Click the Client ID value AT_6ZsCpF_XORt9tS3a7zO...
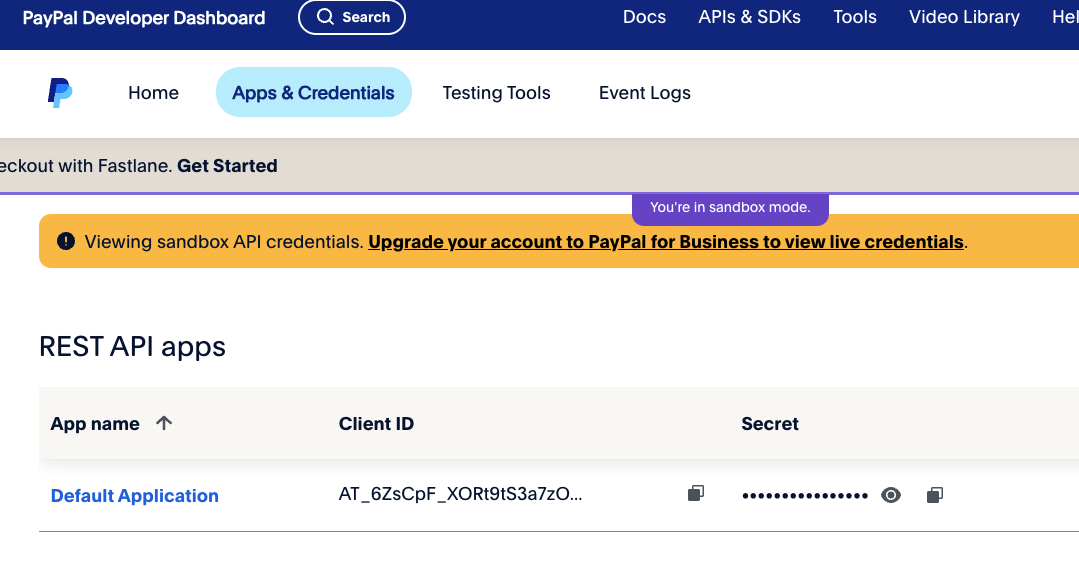 point(460,494)
